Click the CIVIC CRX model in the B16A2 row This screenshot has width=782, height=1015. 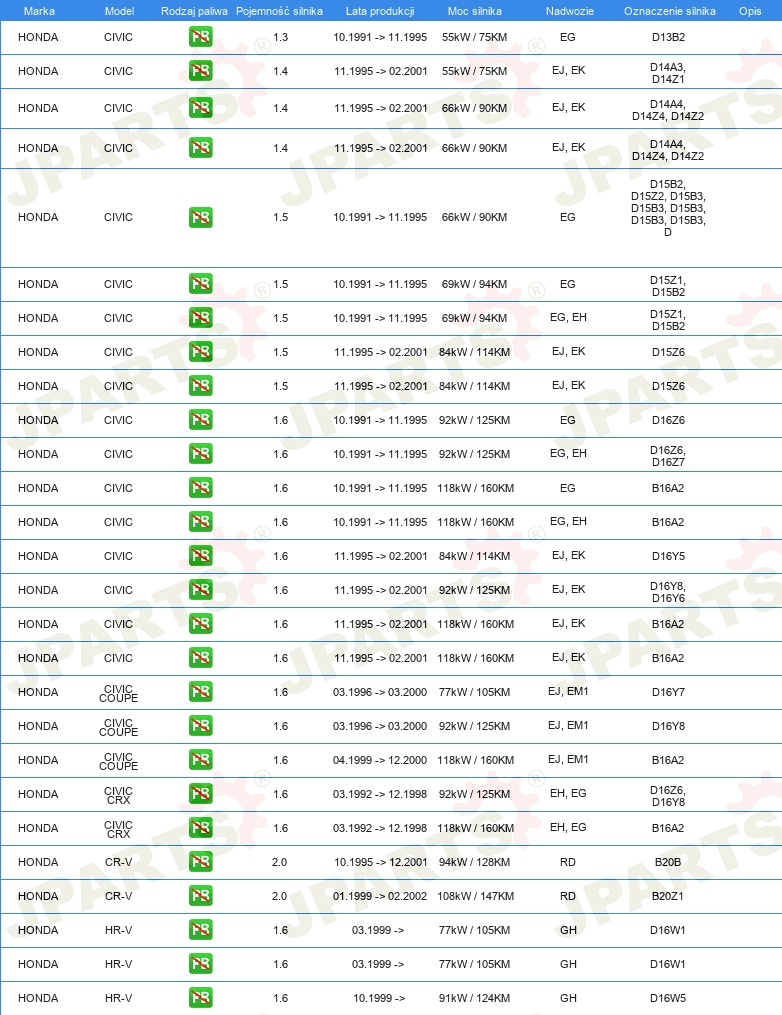118,829
